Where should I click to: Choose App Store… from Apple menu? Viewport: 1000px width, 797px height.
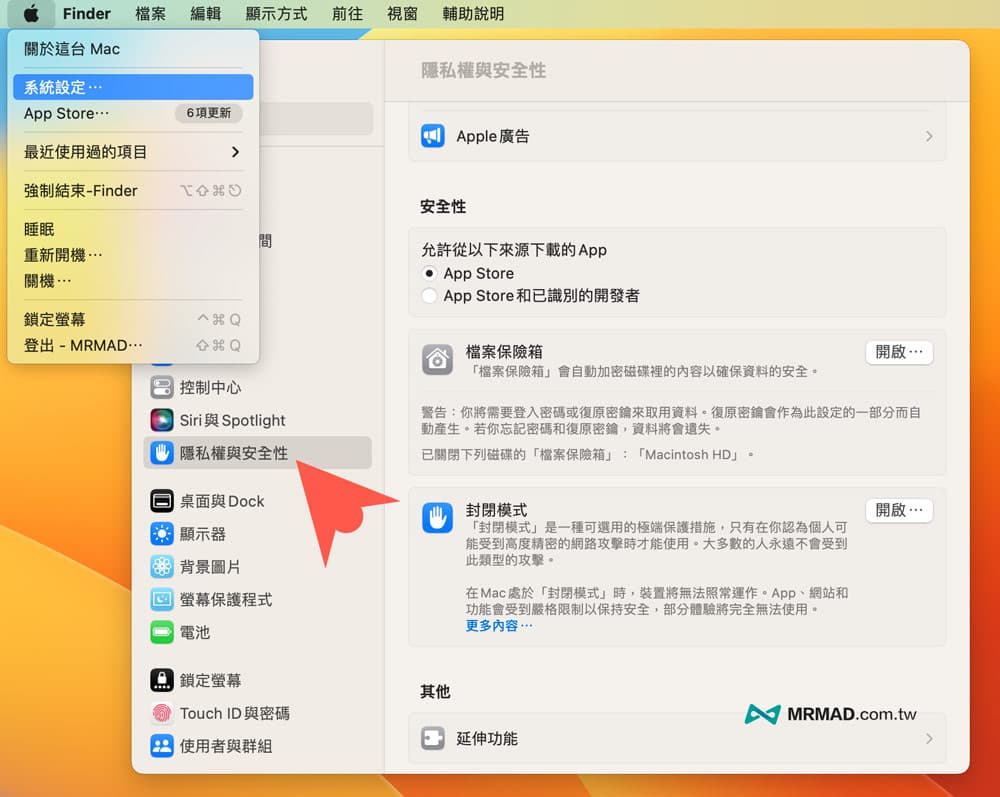(133, 113)
